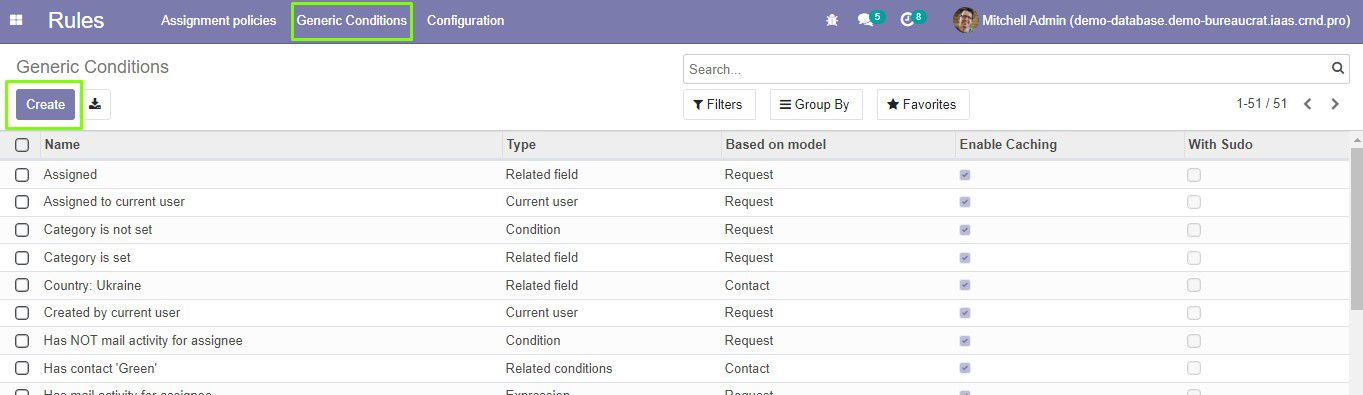Expand the Filters dropdown
Viewport: 1363px width, 395px height.
(x=719, y=104)
